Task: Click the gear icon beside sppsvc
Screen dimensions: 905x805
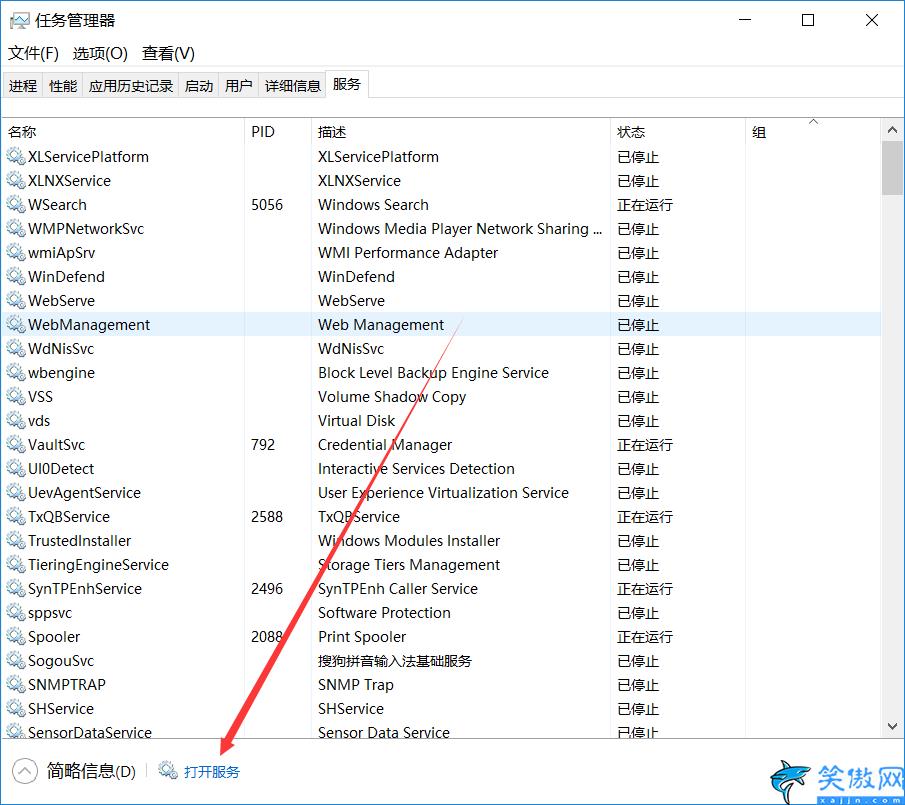Action: click(x=16, y=612)
